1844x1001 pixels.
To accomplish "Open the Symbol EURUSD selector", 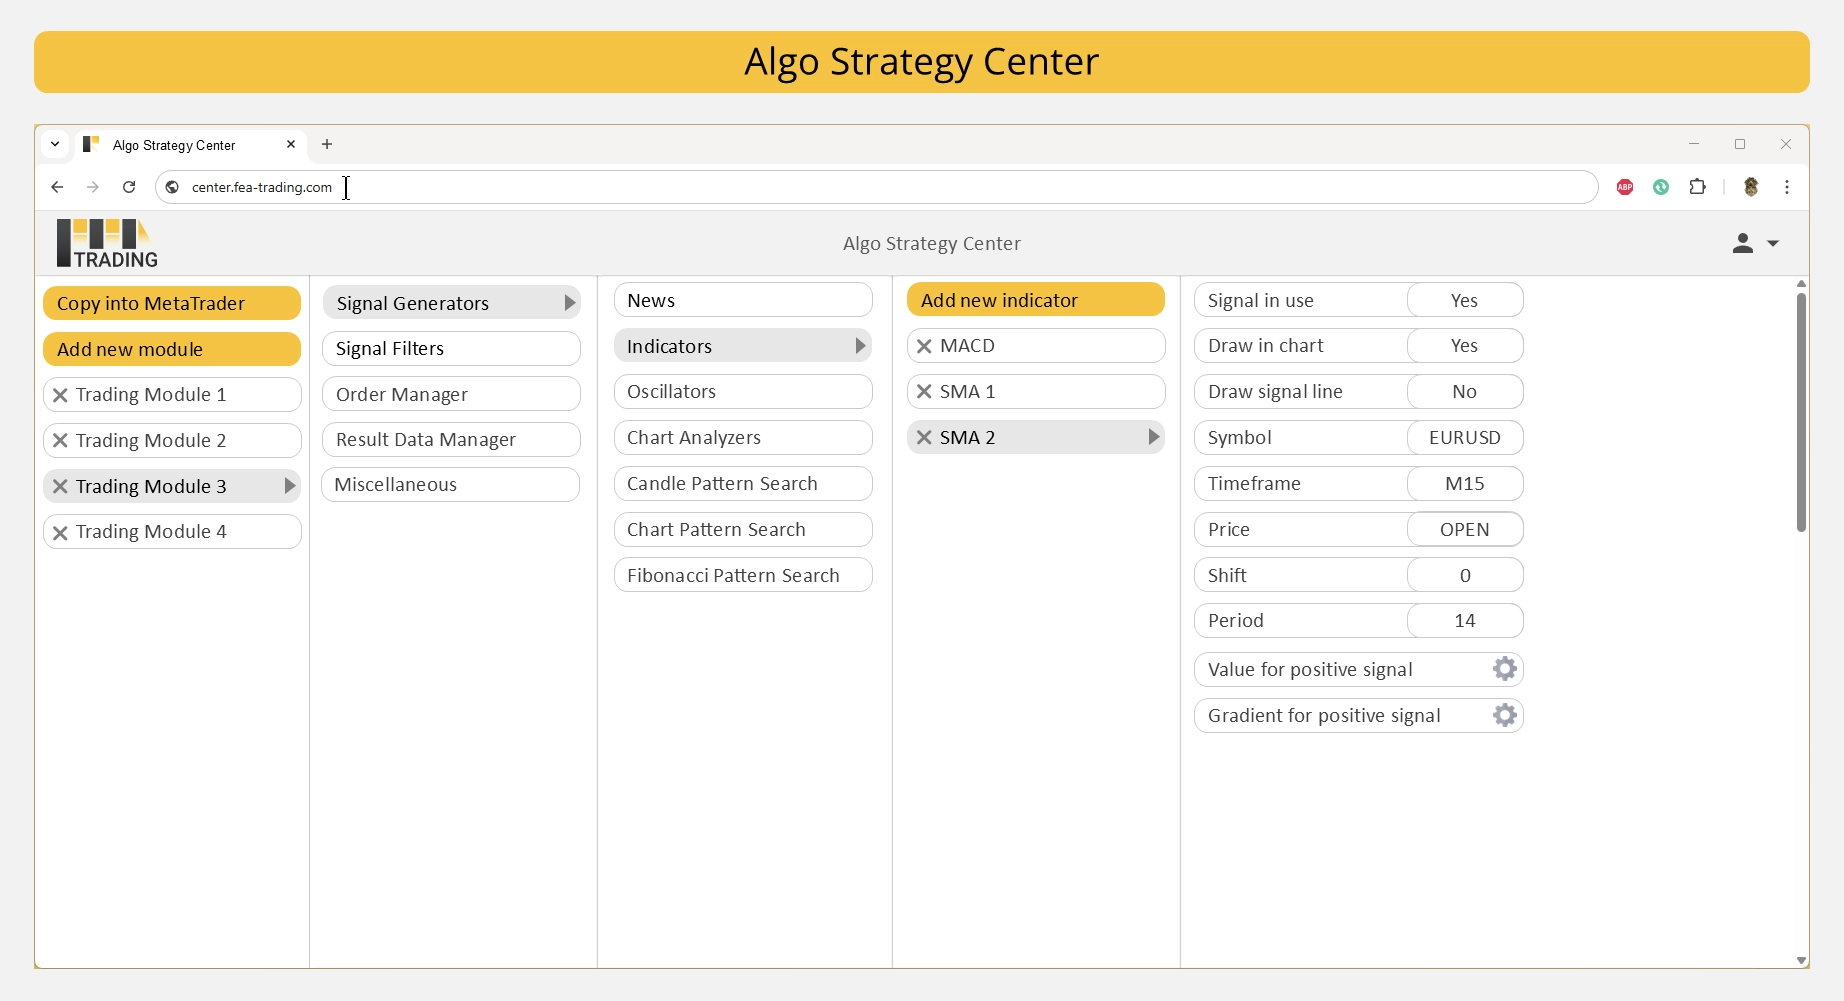I will (x=1465, y=438).
